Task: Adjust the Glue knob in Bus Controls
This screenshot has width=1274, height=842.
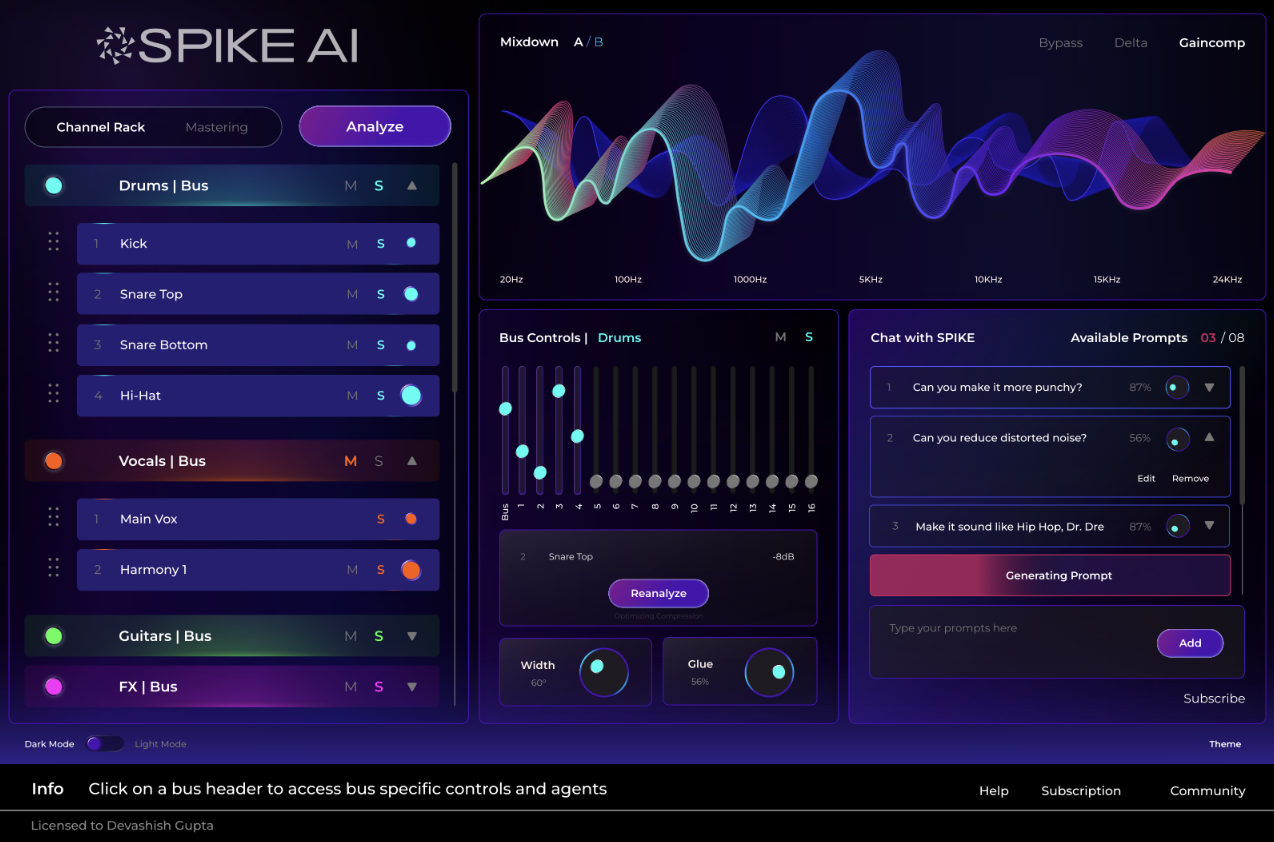Action: 769,671
